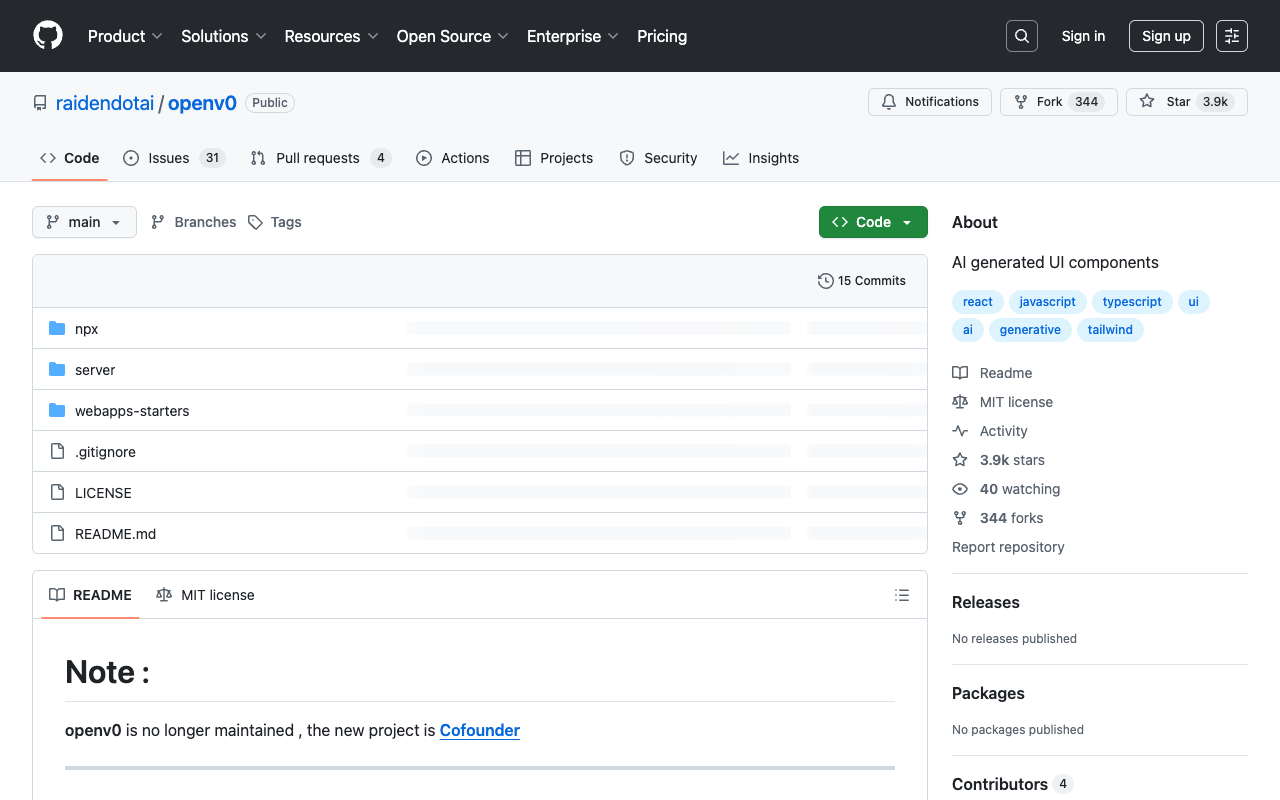Open the webapps-starters folder
This screenshot has width=1280, height=800.
tap(132, 411)
